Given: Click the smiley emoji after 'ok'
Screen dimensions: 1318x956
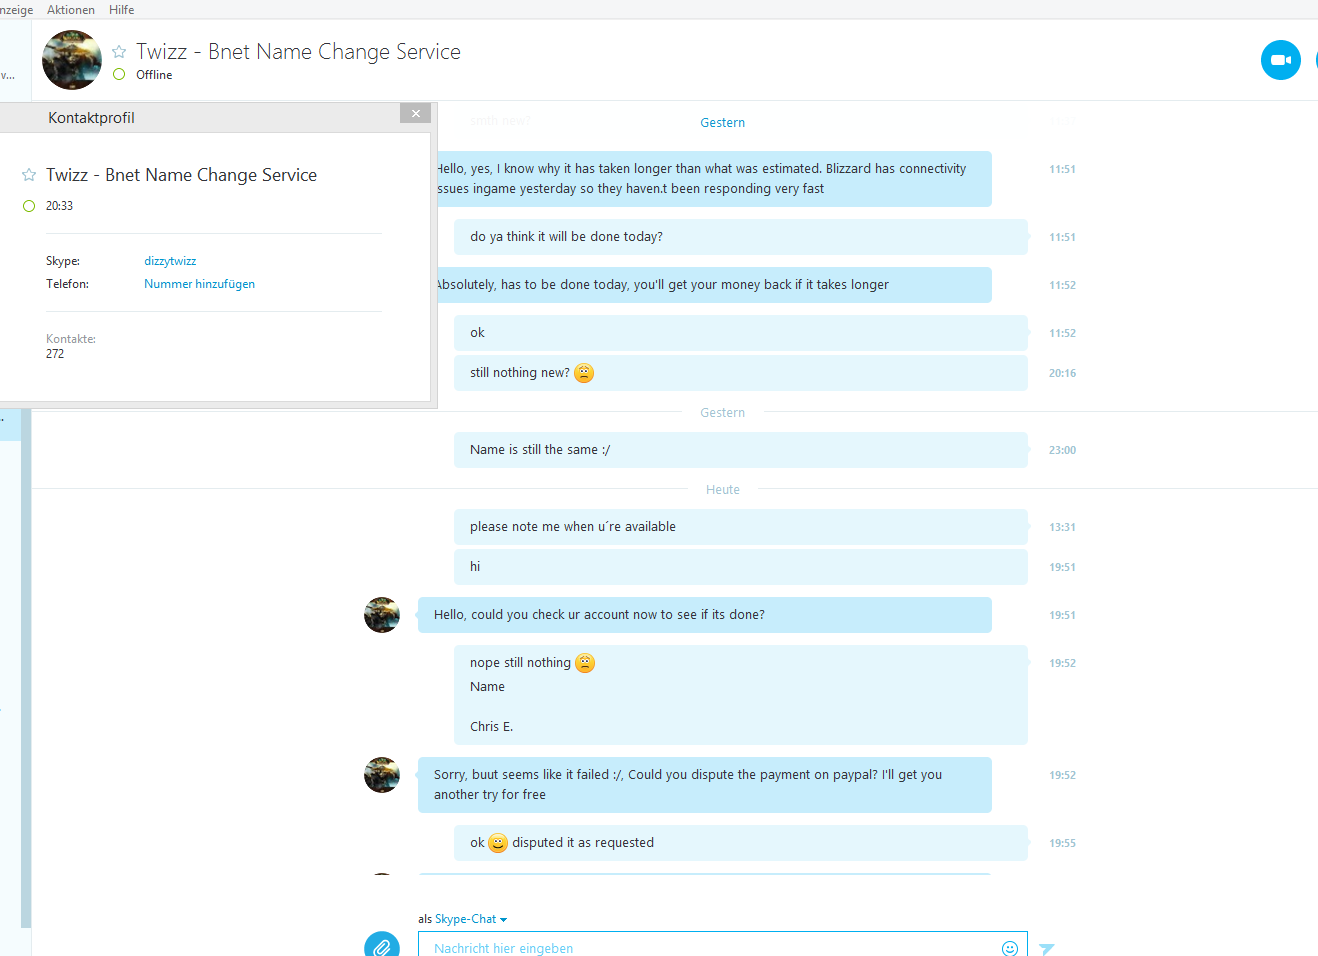Looking at the screenshot, I should [x=498, y=843].
